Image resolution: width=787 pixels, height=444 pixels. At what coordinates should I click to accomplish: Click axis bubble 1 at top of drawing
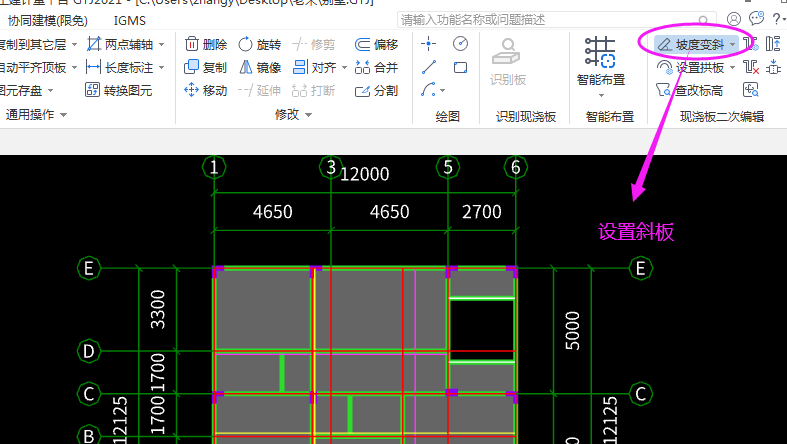(214, 167)
